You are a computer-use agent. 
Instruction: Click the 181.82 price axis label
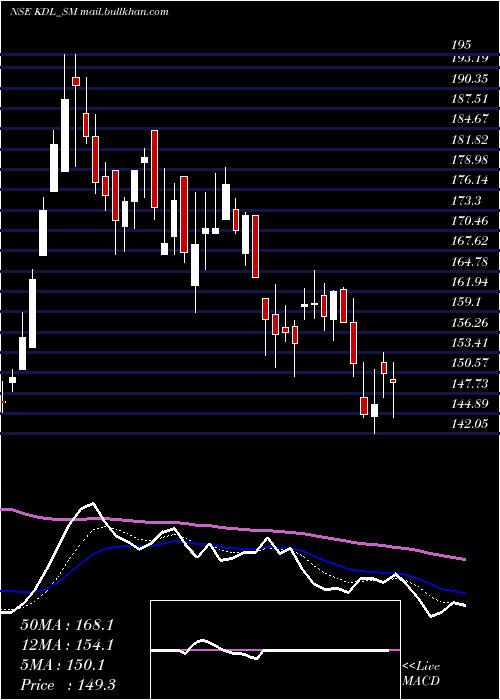[469, 140]
